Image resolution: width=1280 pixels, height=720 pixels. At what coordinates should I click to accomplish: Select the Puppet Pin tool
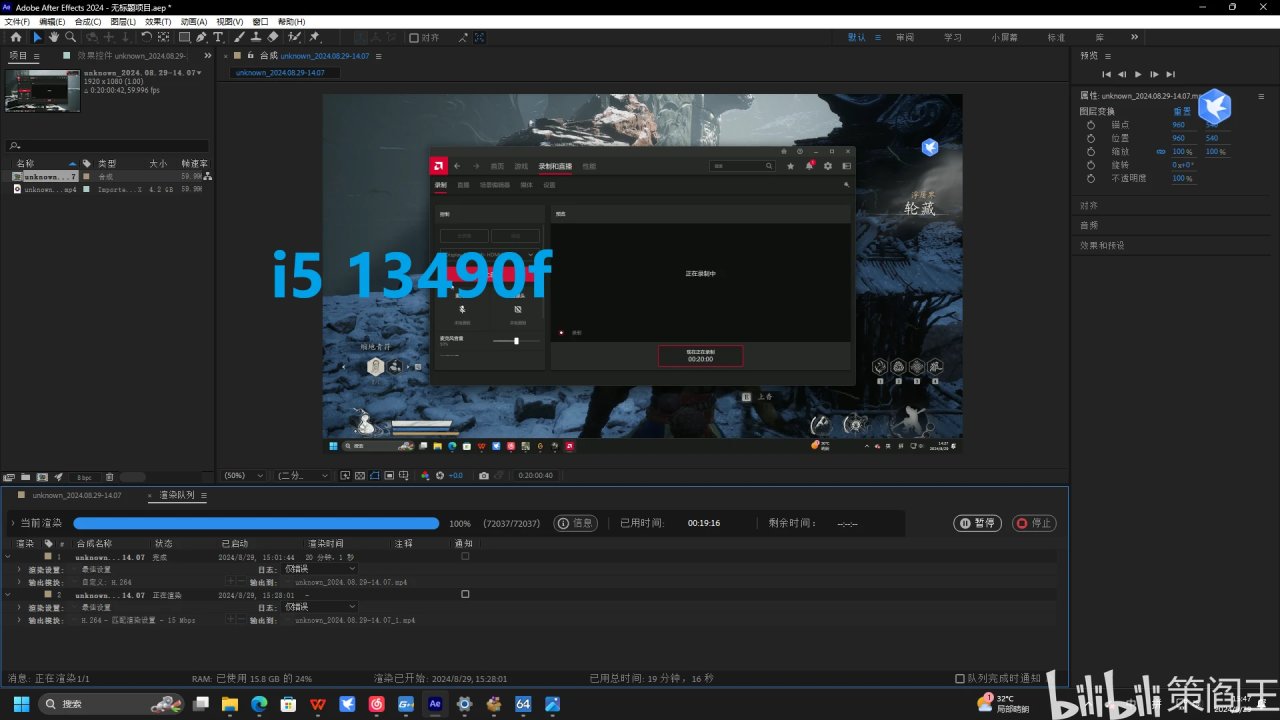[314, 37]
